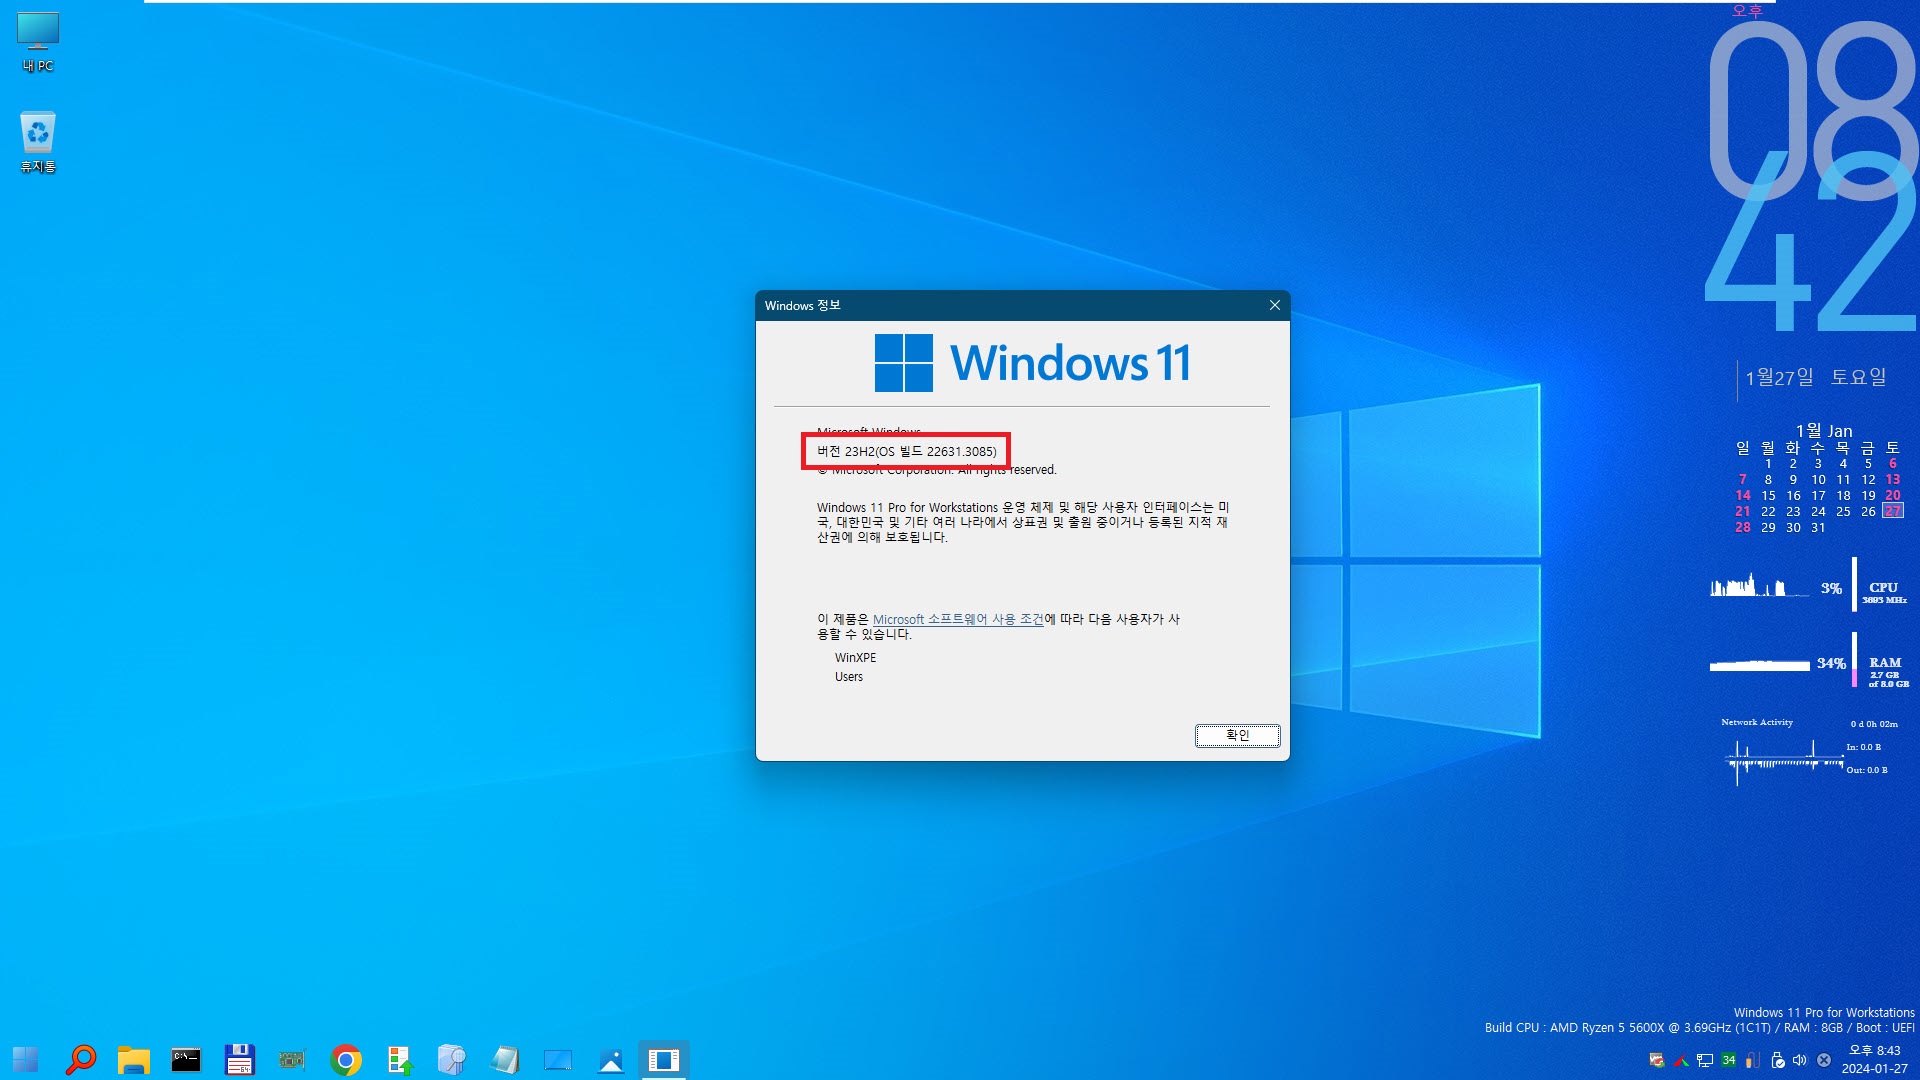The width and height of the screenshot is (1920, 1080).
Task: Select the active Windows 정보 taskbar item
Action: 664,1059
